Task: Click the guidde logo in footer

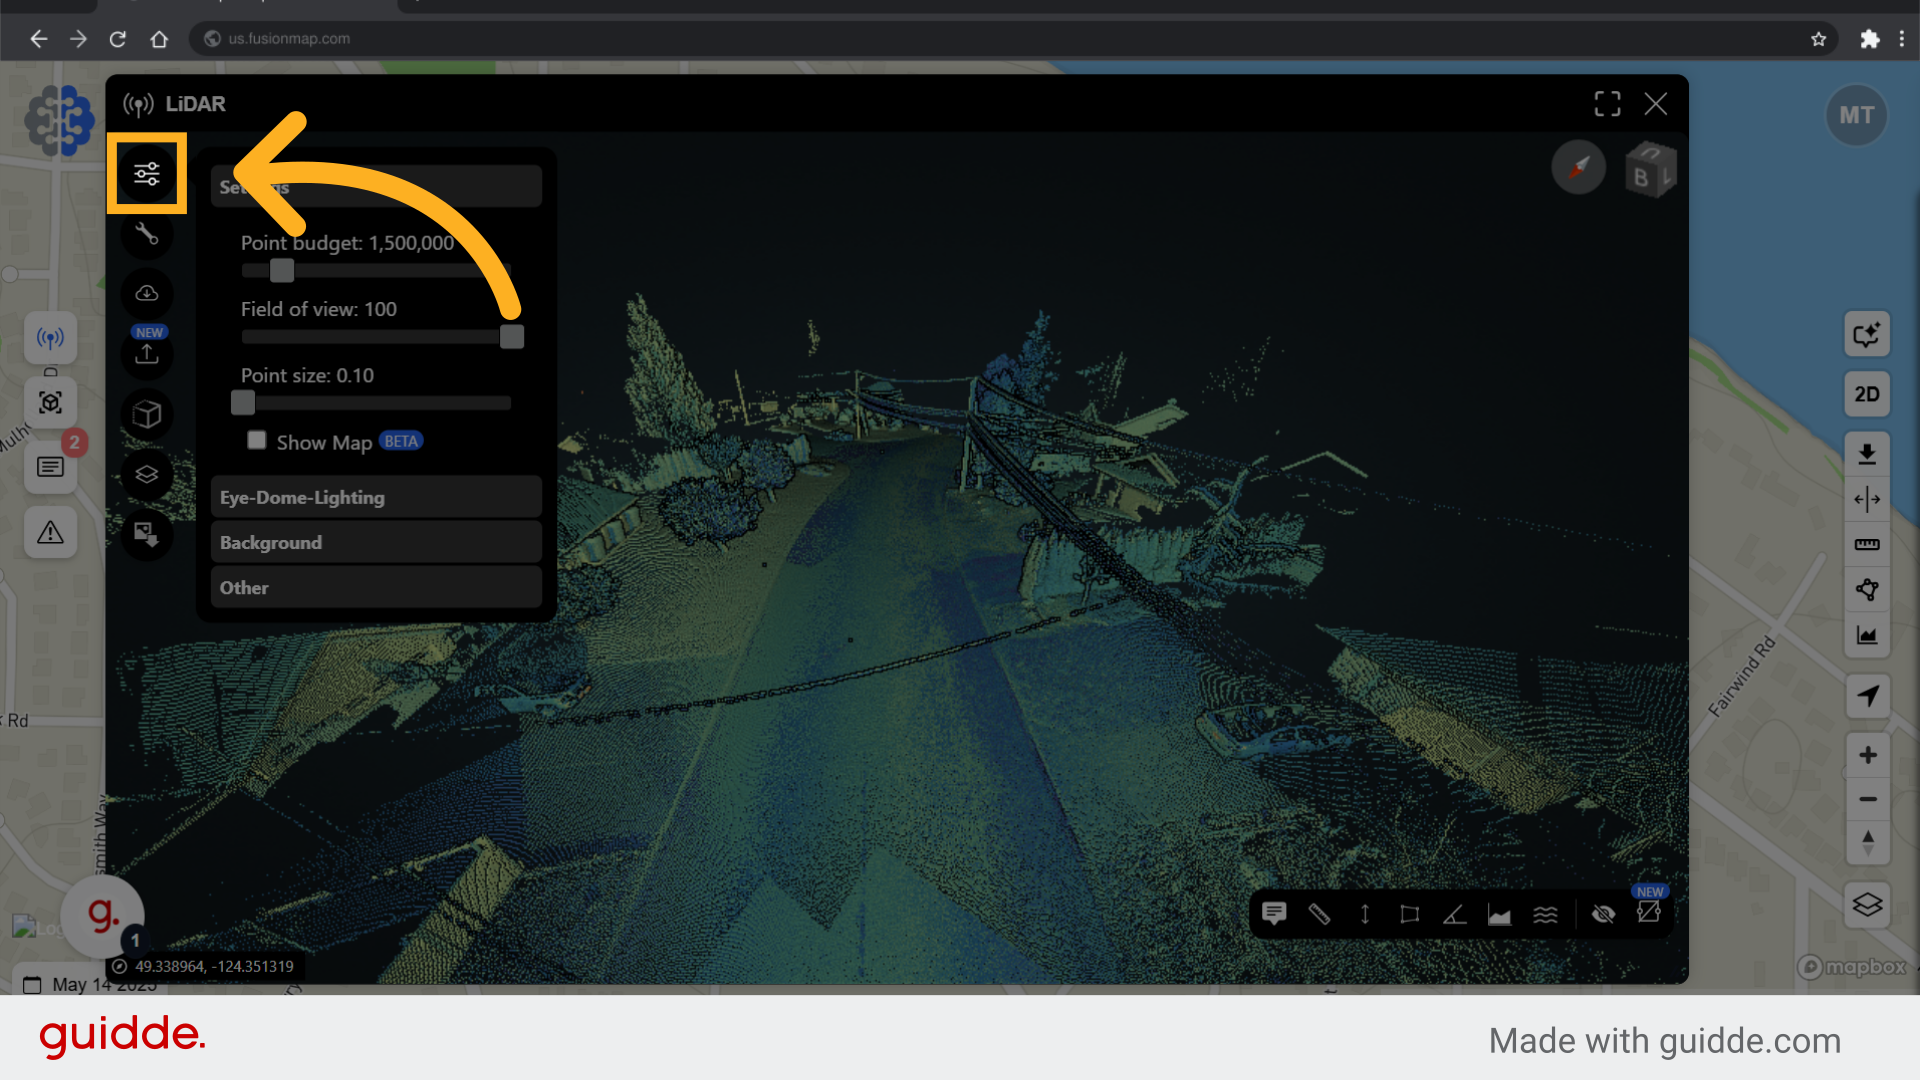Action: tap(123, 1036)
